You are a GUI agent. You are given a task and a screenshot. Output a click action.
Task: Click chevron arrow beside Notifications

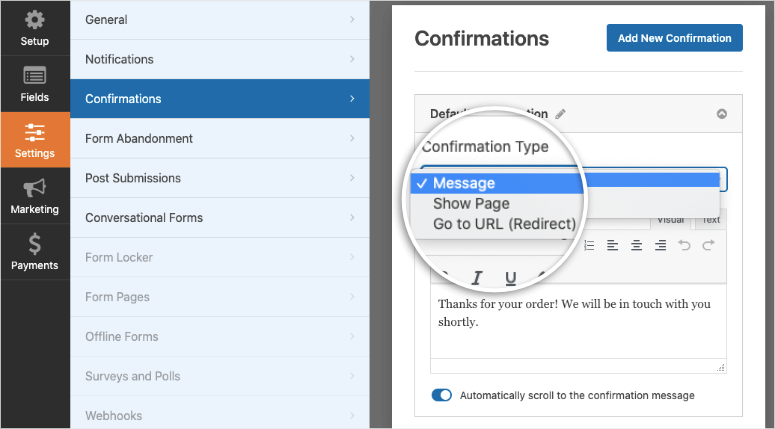(352, 59)
